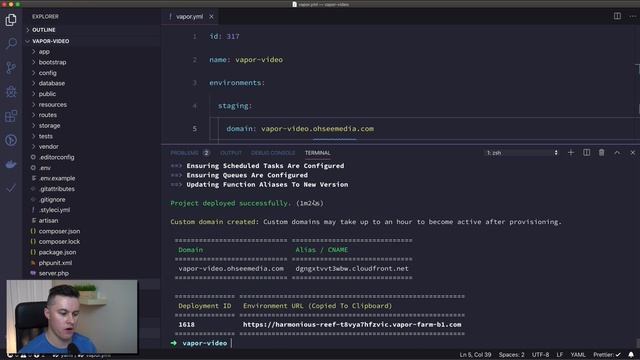Open the package.json file
This screenshot has height=360, width=640.
pos(57,252)
